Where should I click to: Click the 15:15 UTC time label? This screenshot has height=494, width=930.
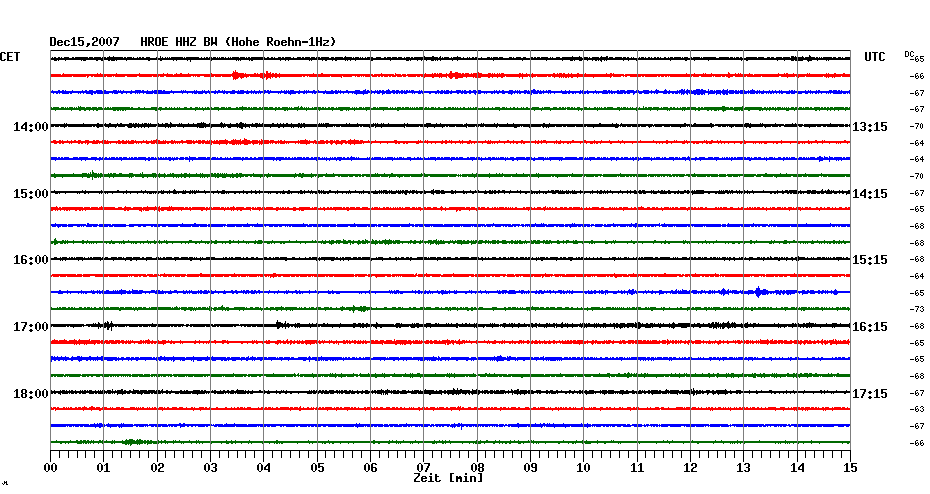coord(870,260)
